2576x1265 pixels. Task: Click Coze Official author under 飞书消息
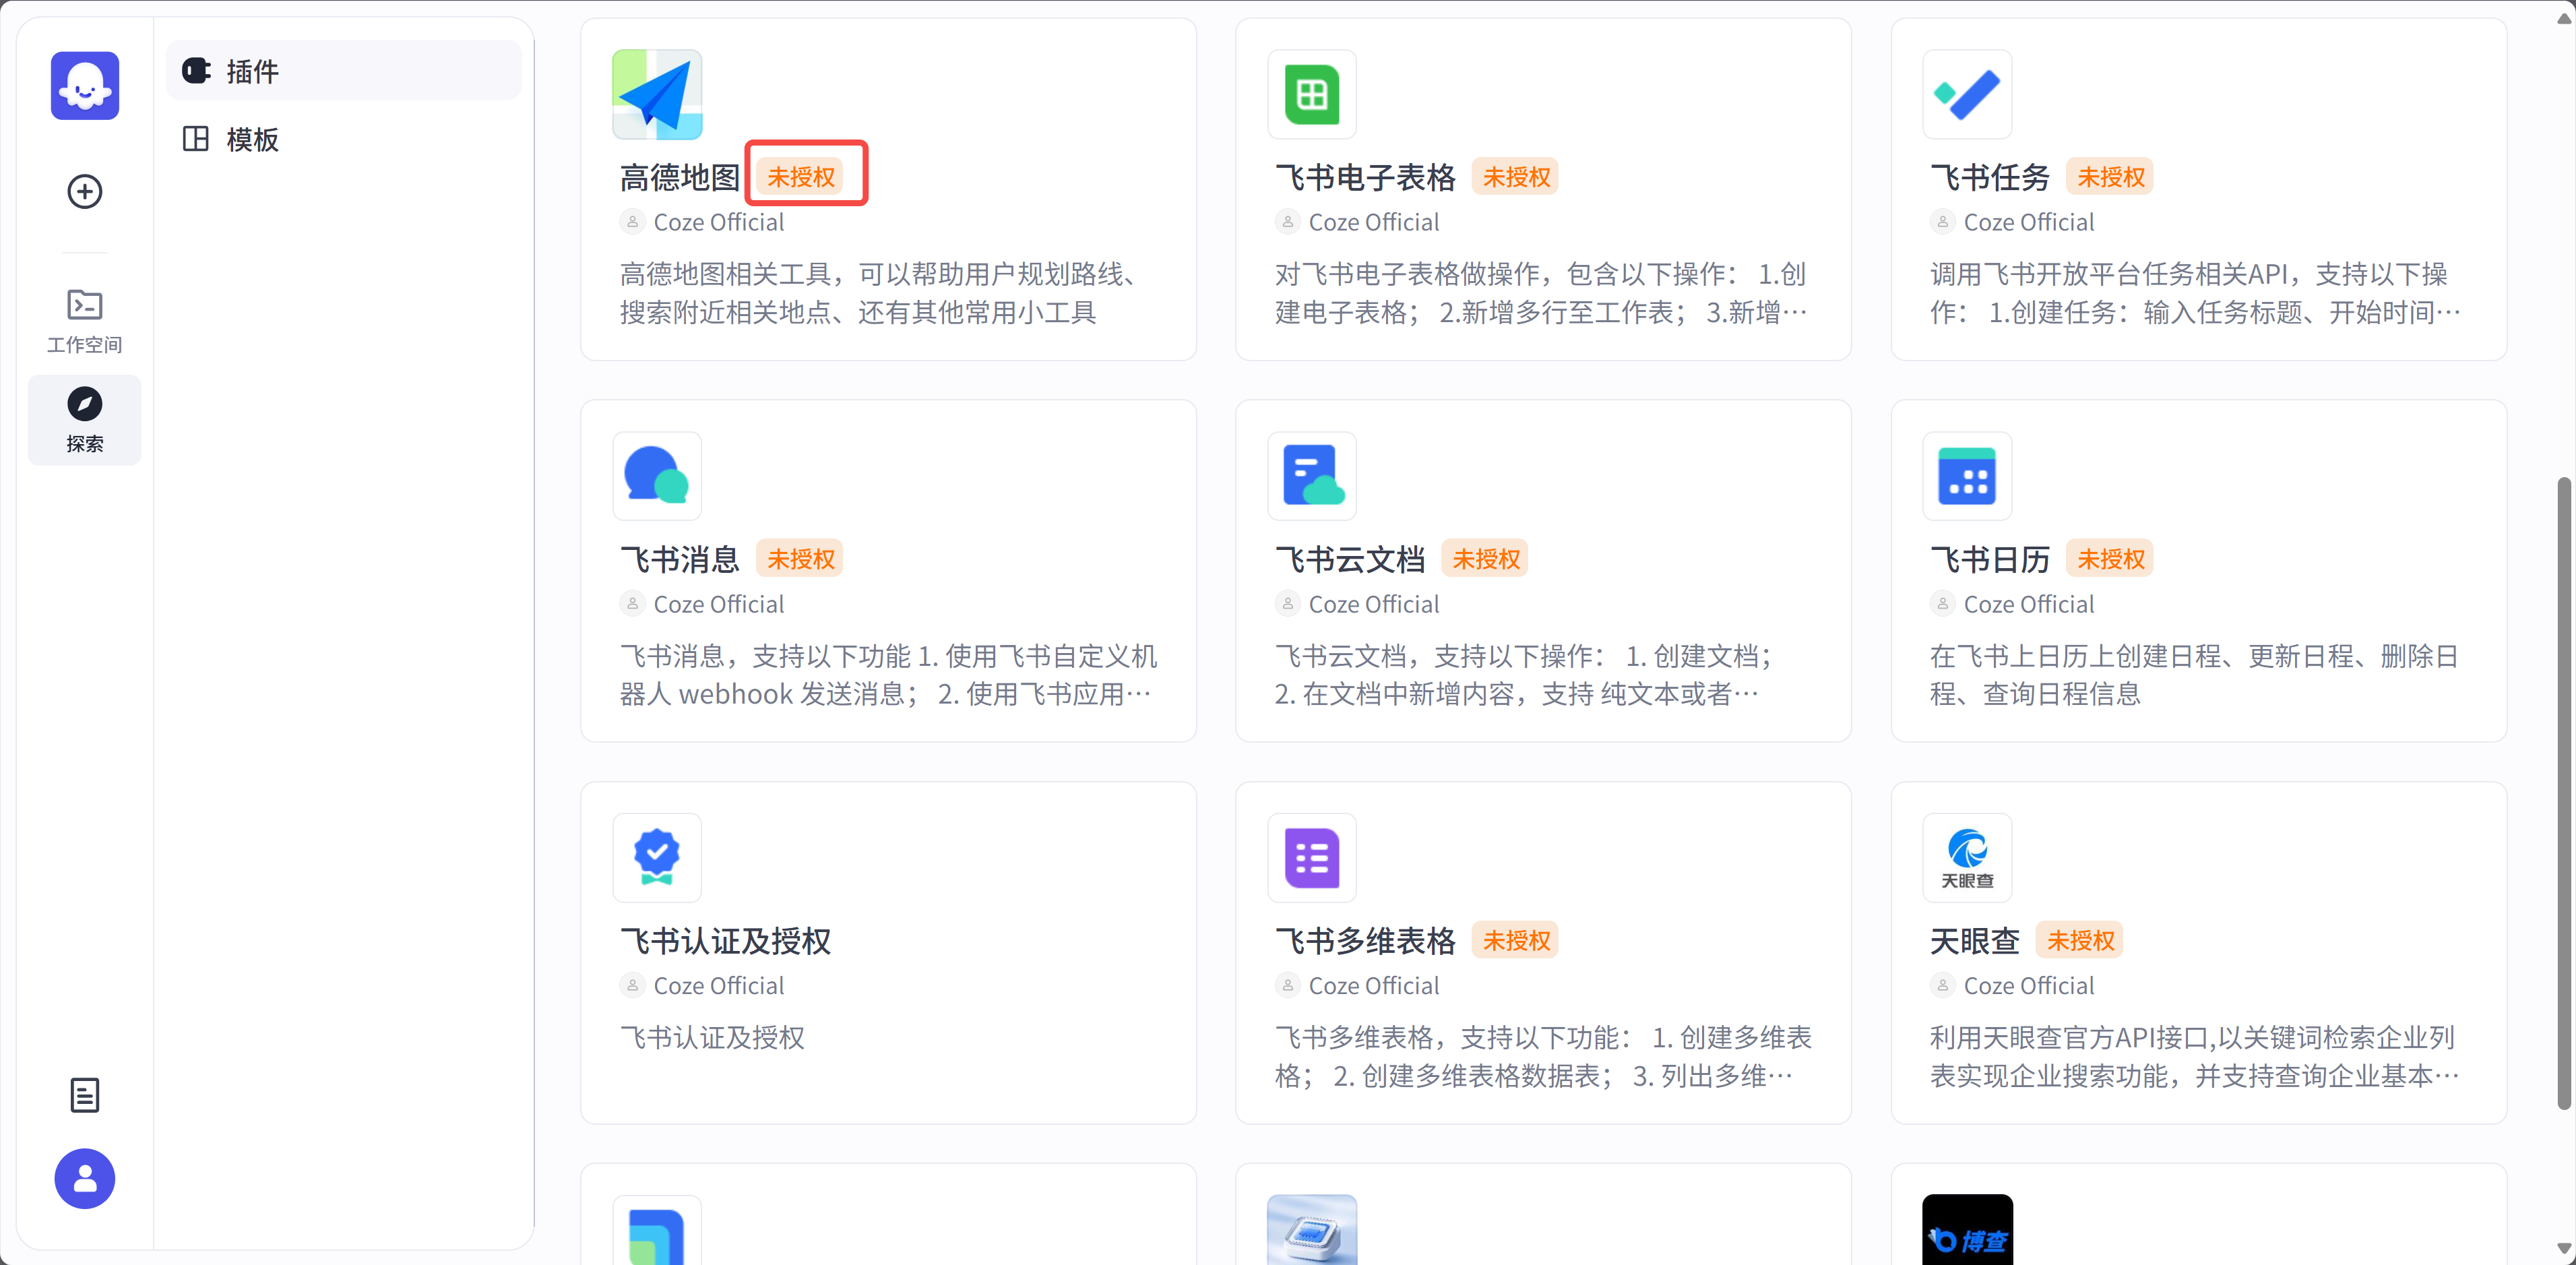click(718, 604)
